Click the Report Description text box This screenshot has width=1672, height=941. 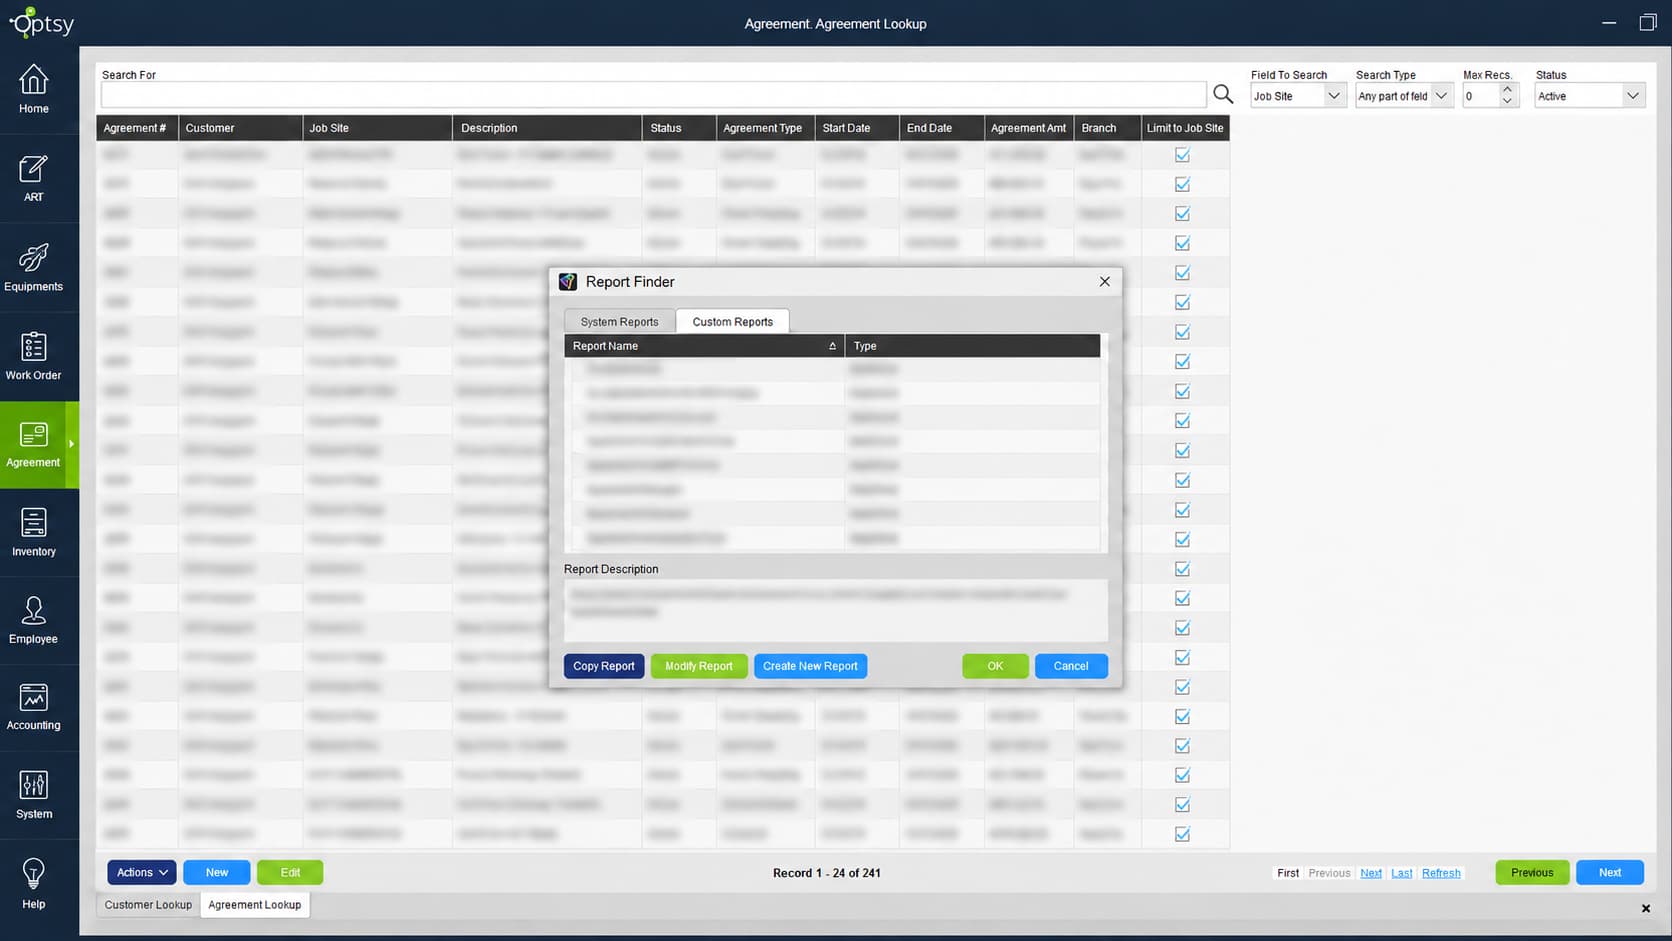point(836,610)
